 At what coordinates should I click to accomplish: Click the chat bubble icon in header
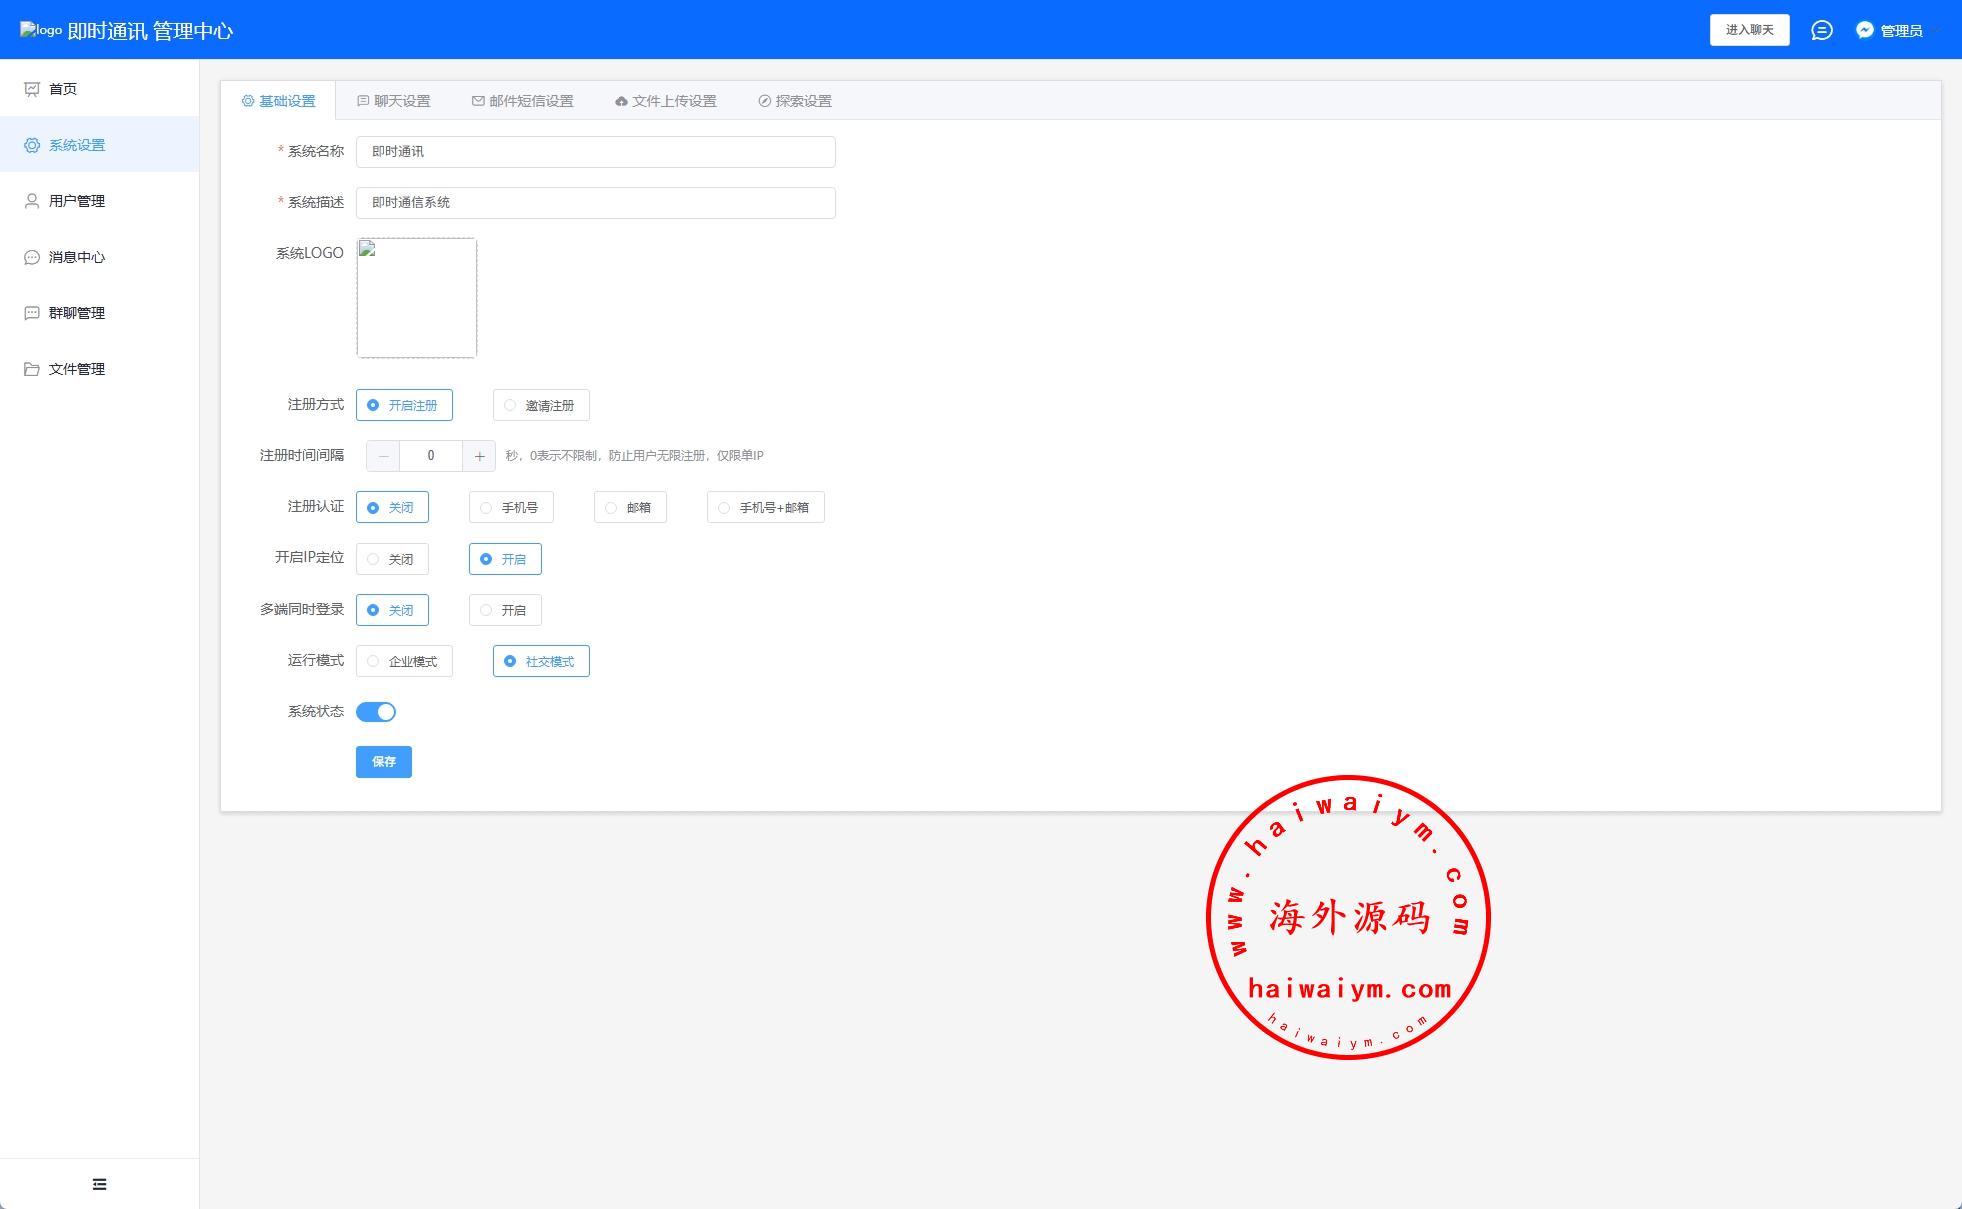[1821, 30]
